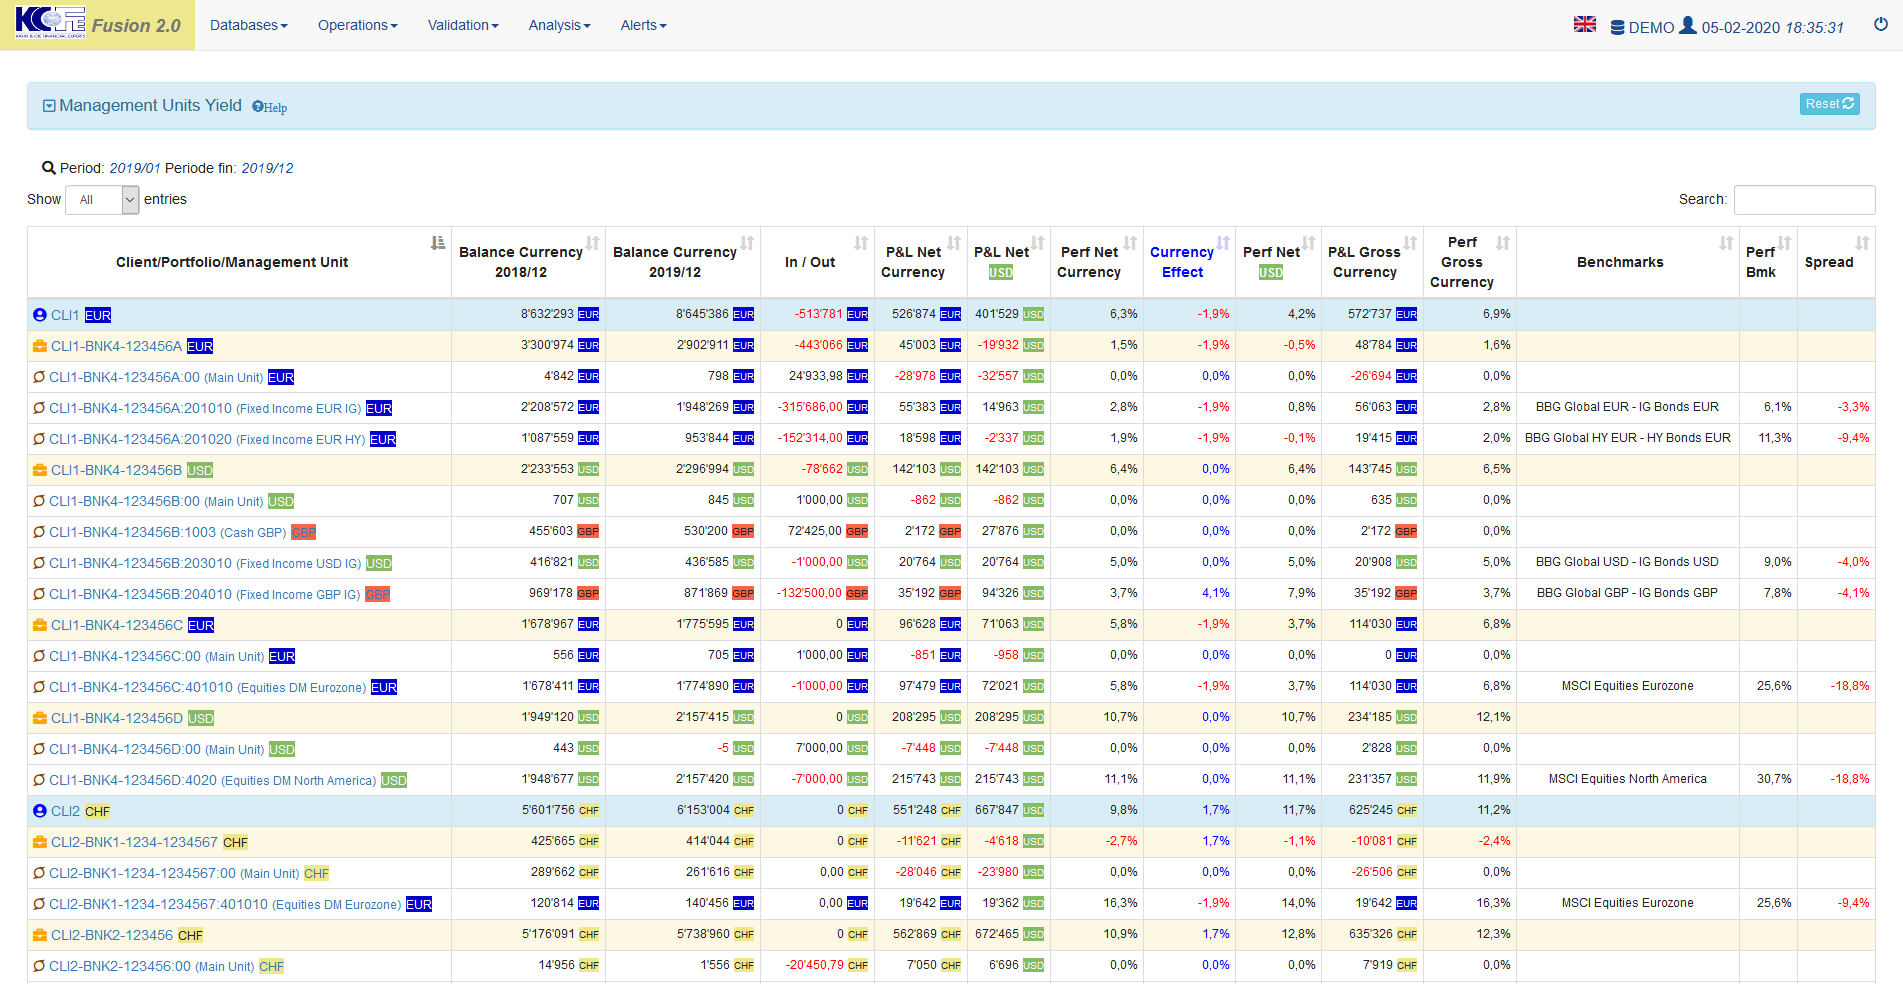This screenshot has height=984, width=1903.
Task: Collapse the Management Units Yield panel
Action: (49, 106)
